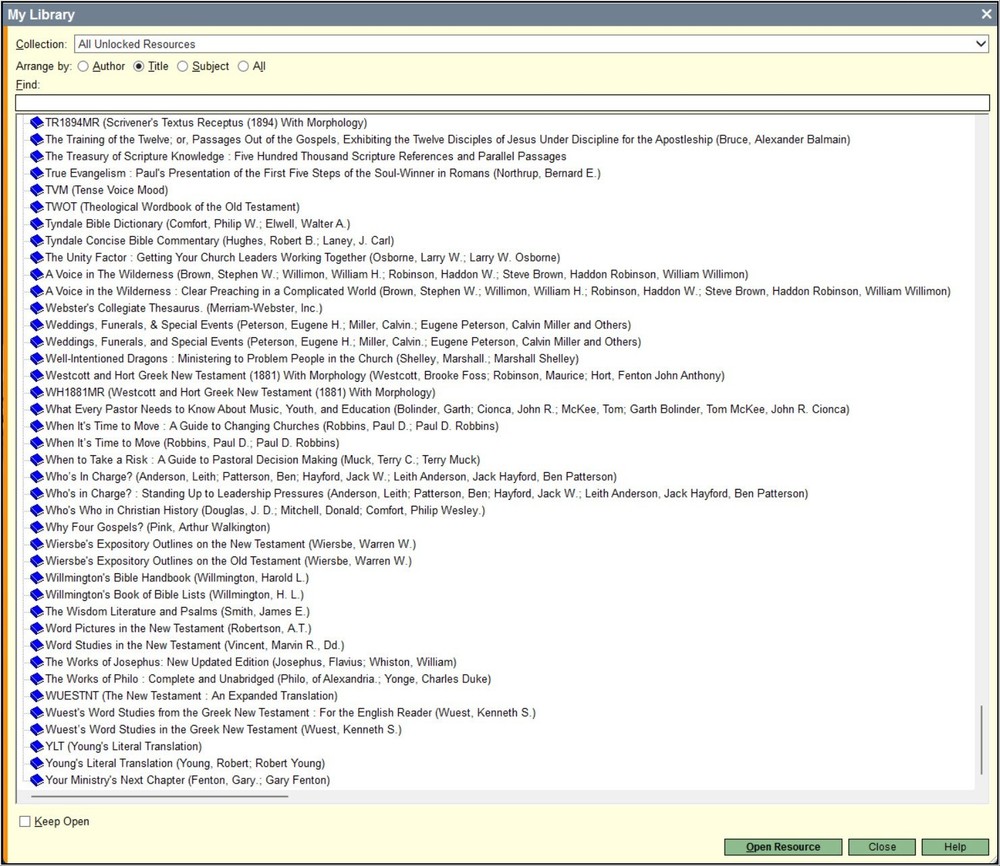Click the Close button at bottom
1000x866 pixels.
click(x=882, y=847)
